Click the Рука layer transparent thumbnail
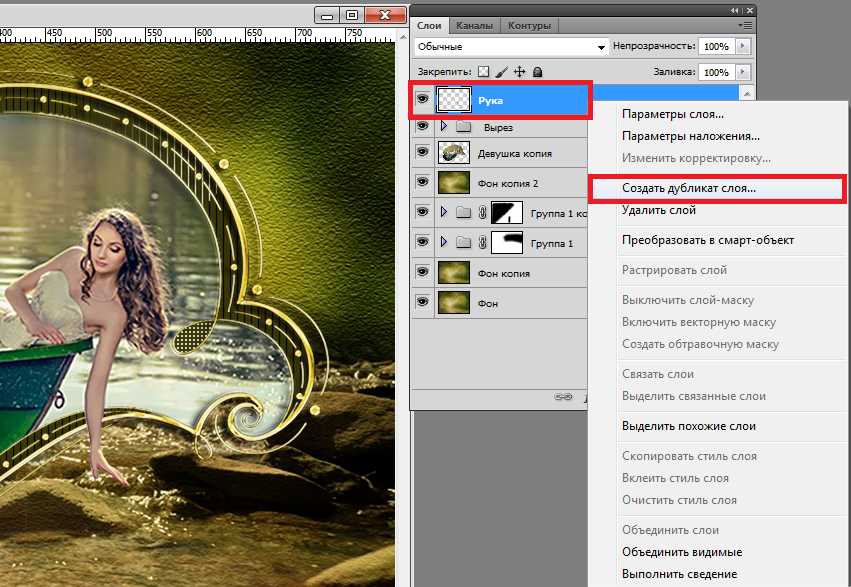The image size is (851, 587). coord(454,100)
